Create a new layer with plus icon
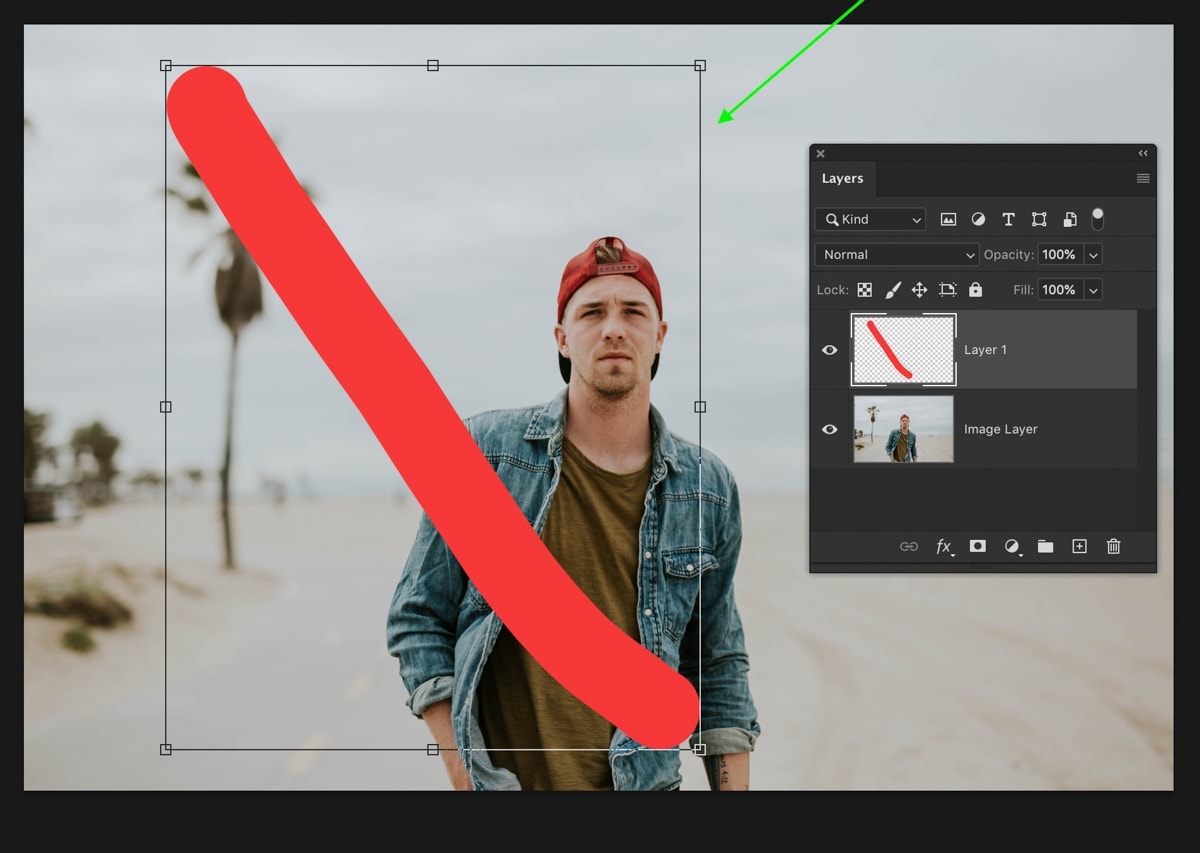The image size is (1200, 853). point(1079,546)
